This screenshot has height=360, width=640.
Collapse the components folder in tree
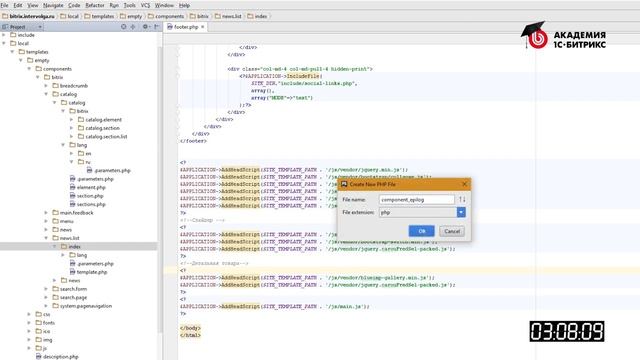pos(29,69)
